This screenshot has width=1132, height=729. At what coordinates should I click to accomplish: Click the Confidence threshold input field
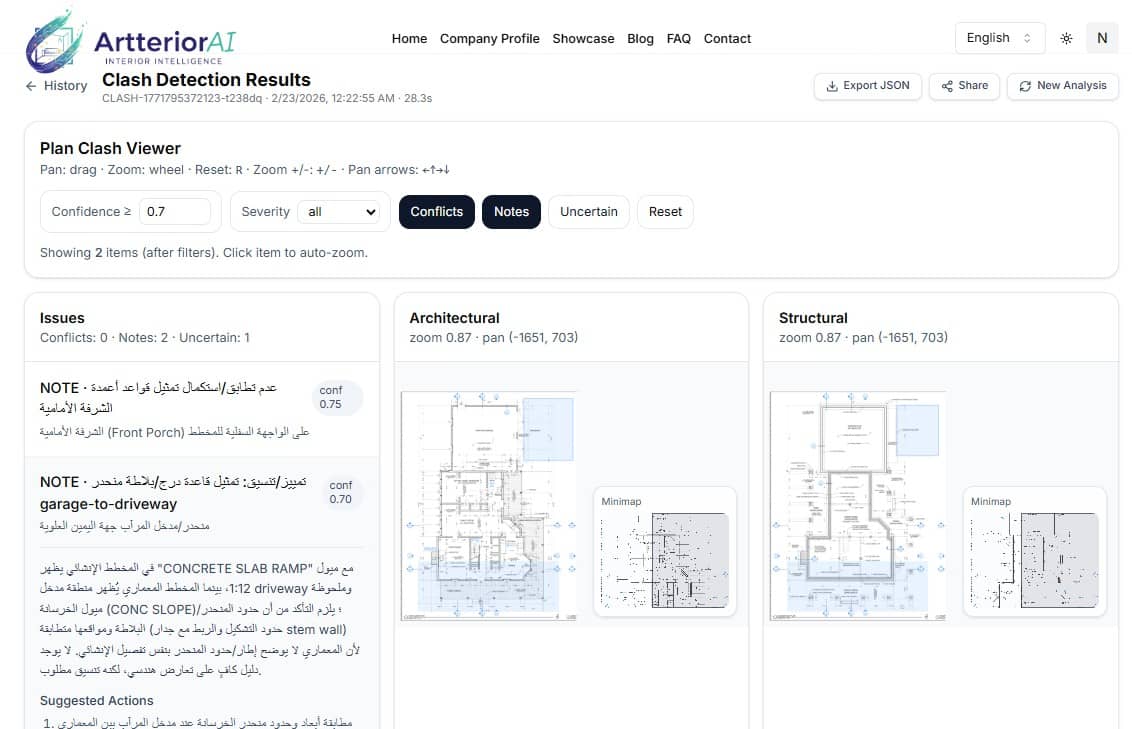(x=175, y=211)
